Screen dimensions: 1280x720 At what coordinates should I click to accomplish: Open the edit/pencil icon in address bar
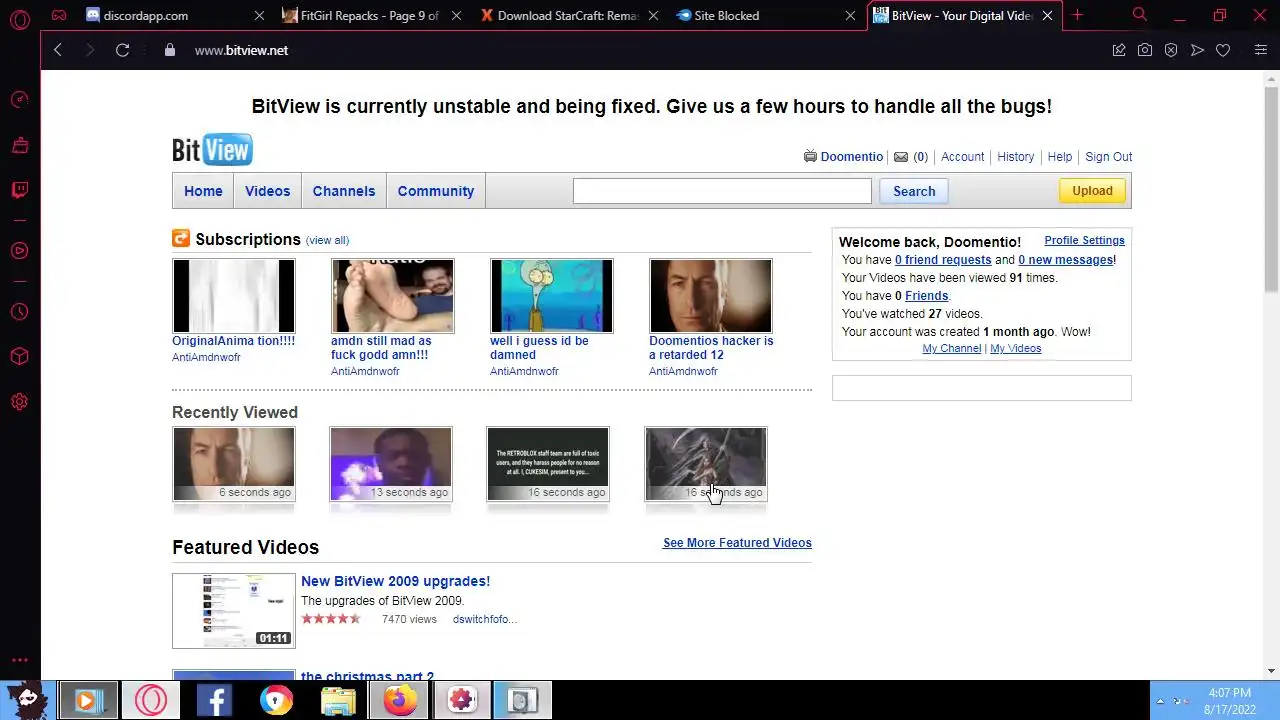click(x=1119, y=50)
